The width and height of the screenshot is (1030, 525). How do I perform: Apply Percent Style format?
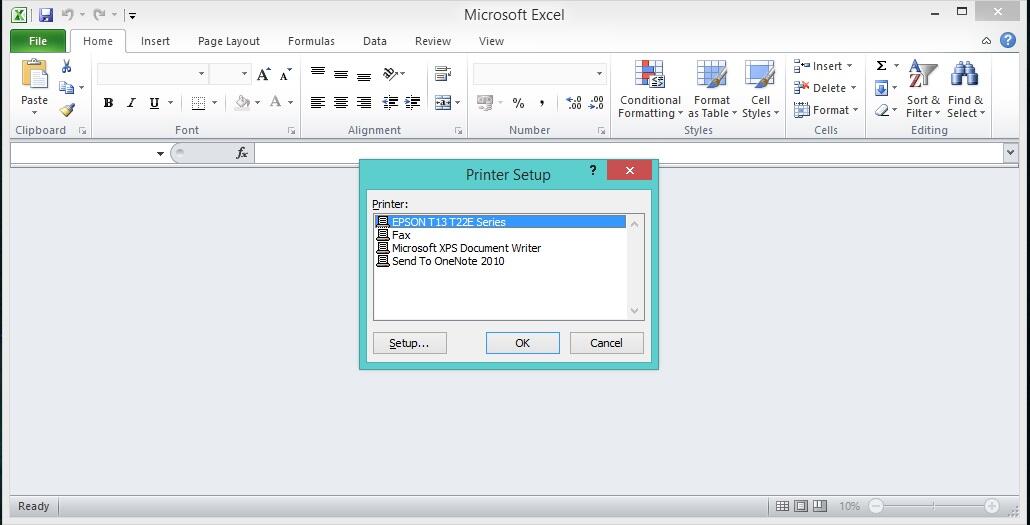click(518, 103)
